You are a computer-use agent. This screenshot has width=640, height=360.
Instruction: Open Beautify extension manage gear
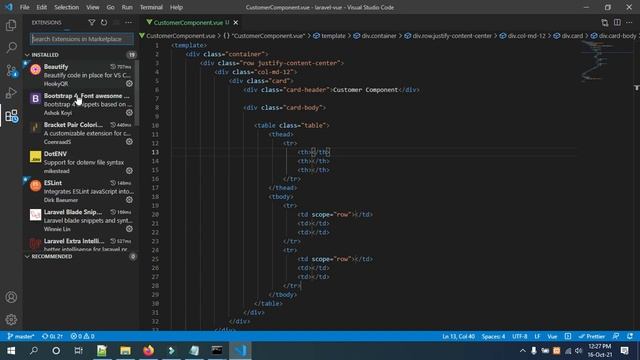tap(129, 83)
